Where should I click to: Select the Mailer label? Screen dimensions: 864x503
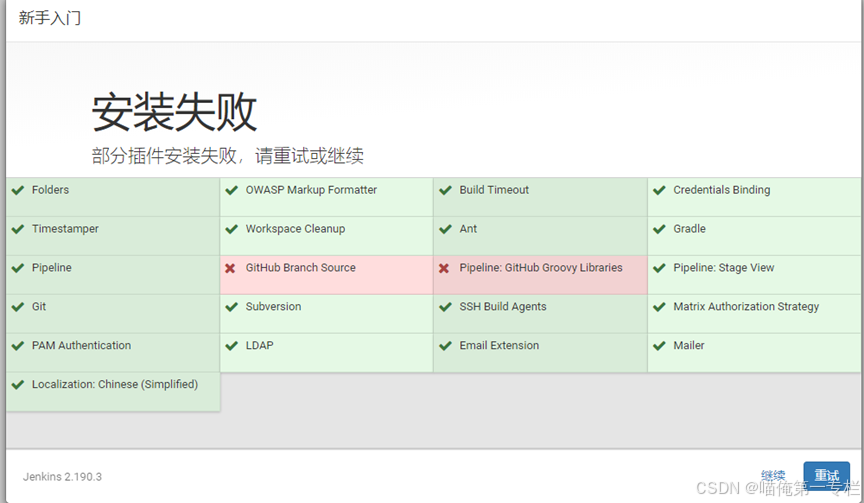pyautogui.click(x=689, y=346)
